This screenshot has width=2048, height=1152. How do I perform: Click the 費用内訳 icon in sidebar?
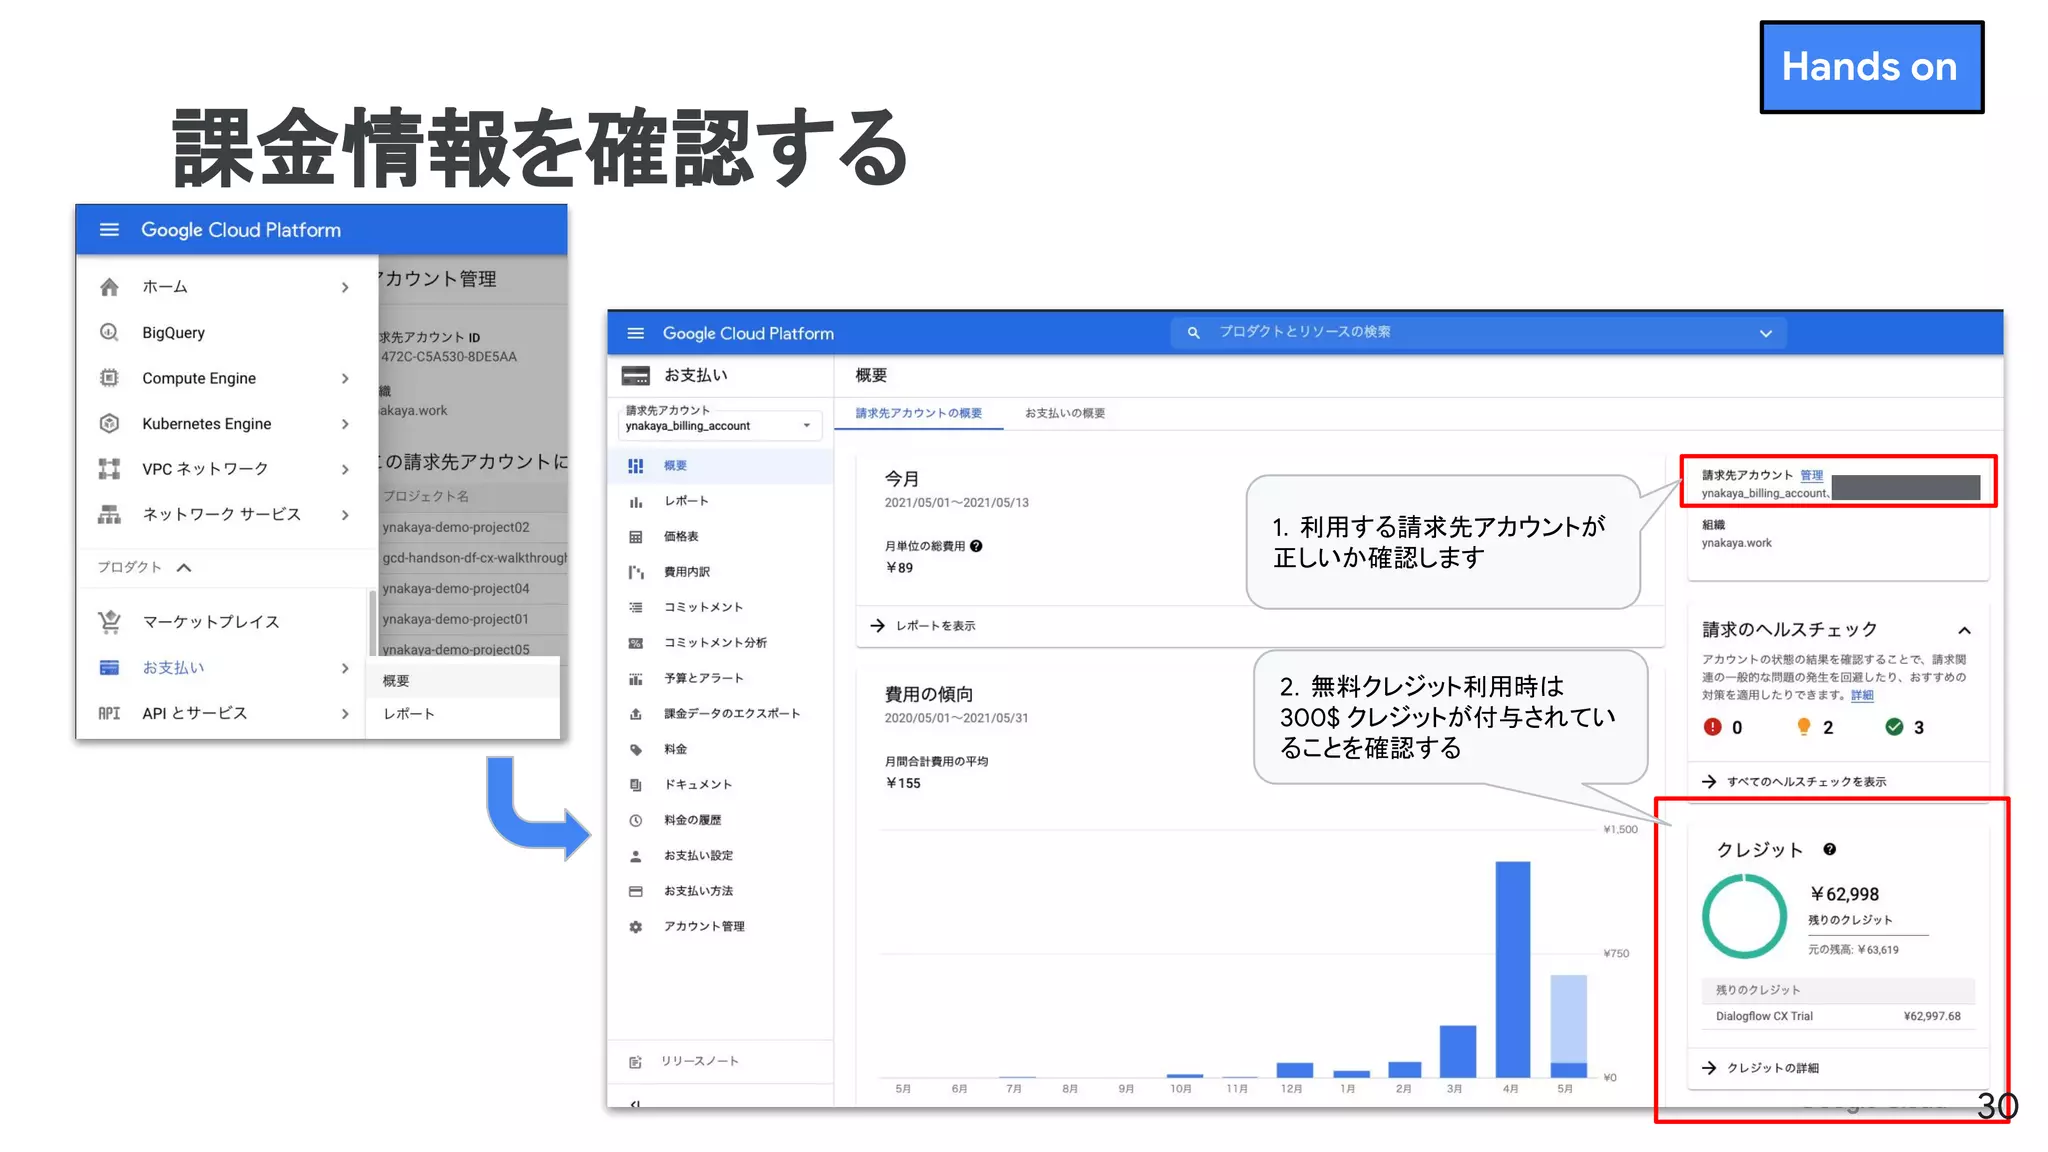[x=635, y=572]
